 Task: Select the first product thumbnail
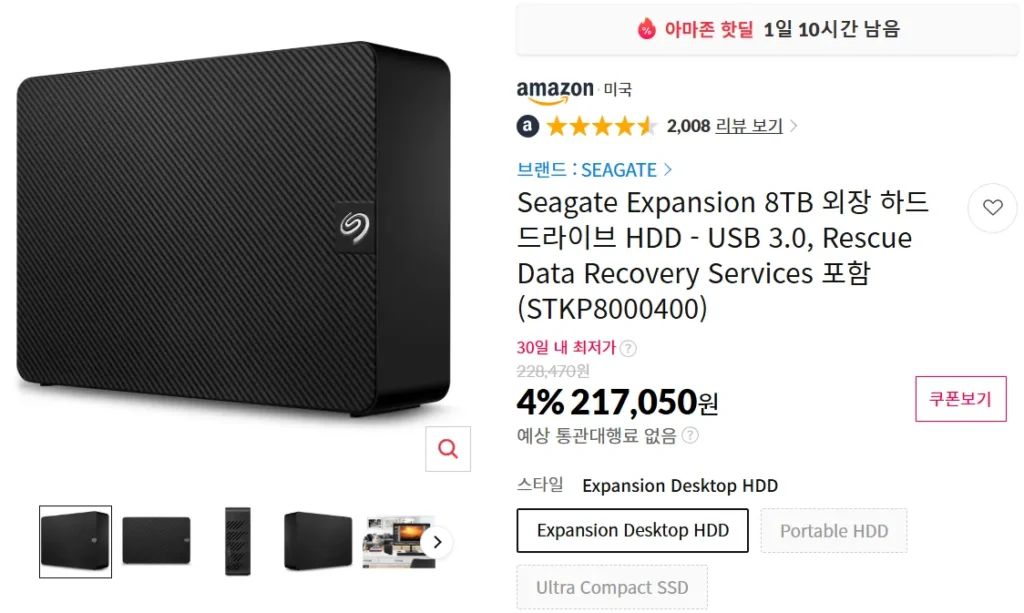click(x=75, y=540)
